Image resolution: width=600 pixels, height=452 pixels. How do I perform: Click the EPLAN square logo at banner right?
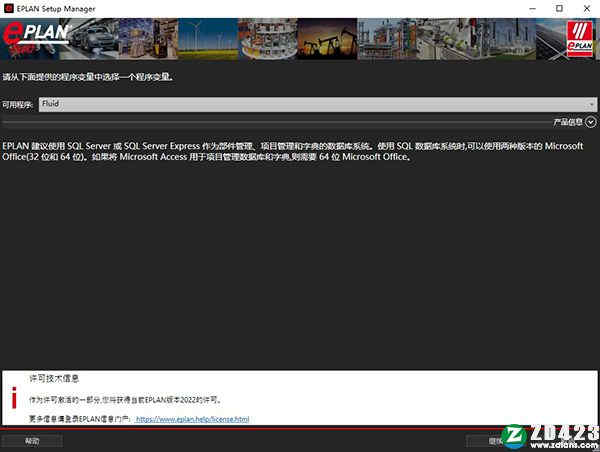580,39
